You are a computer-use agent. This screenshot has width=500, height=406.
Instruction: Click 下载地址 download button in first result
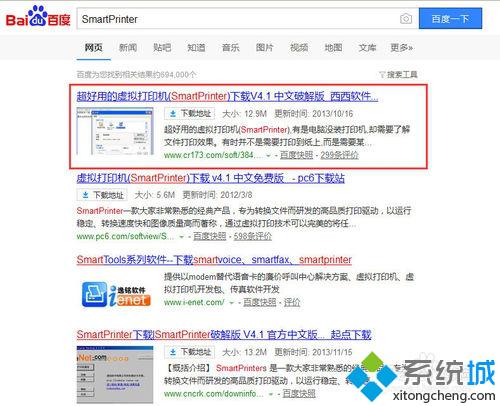coord(190,114)
